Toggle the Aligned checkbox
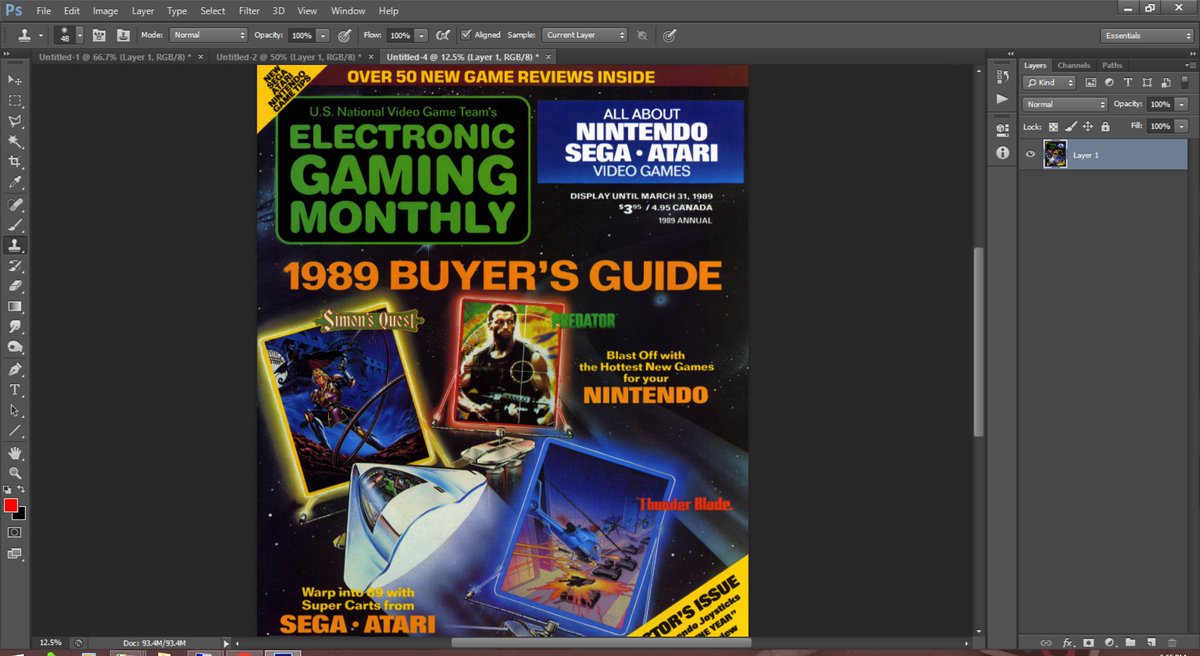1200x656 pixels. click(x=467, y=35)
